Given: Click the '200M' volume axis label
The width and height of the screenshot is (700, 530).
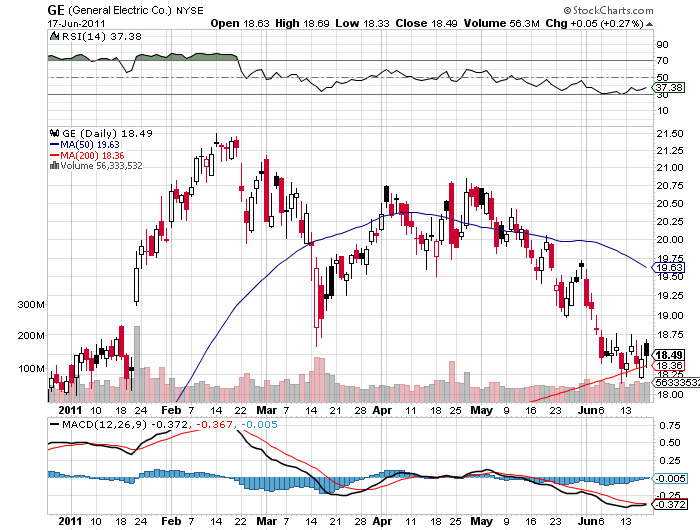Looking at the screenshot, I should (x=31, y=335).
